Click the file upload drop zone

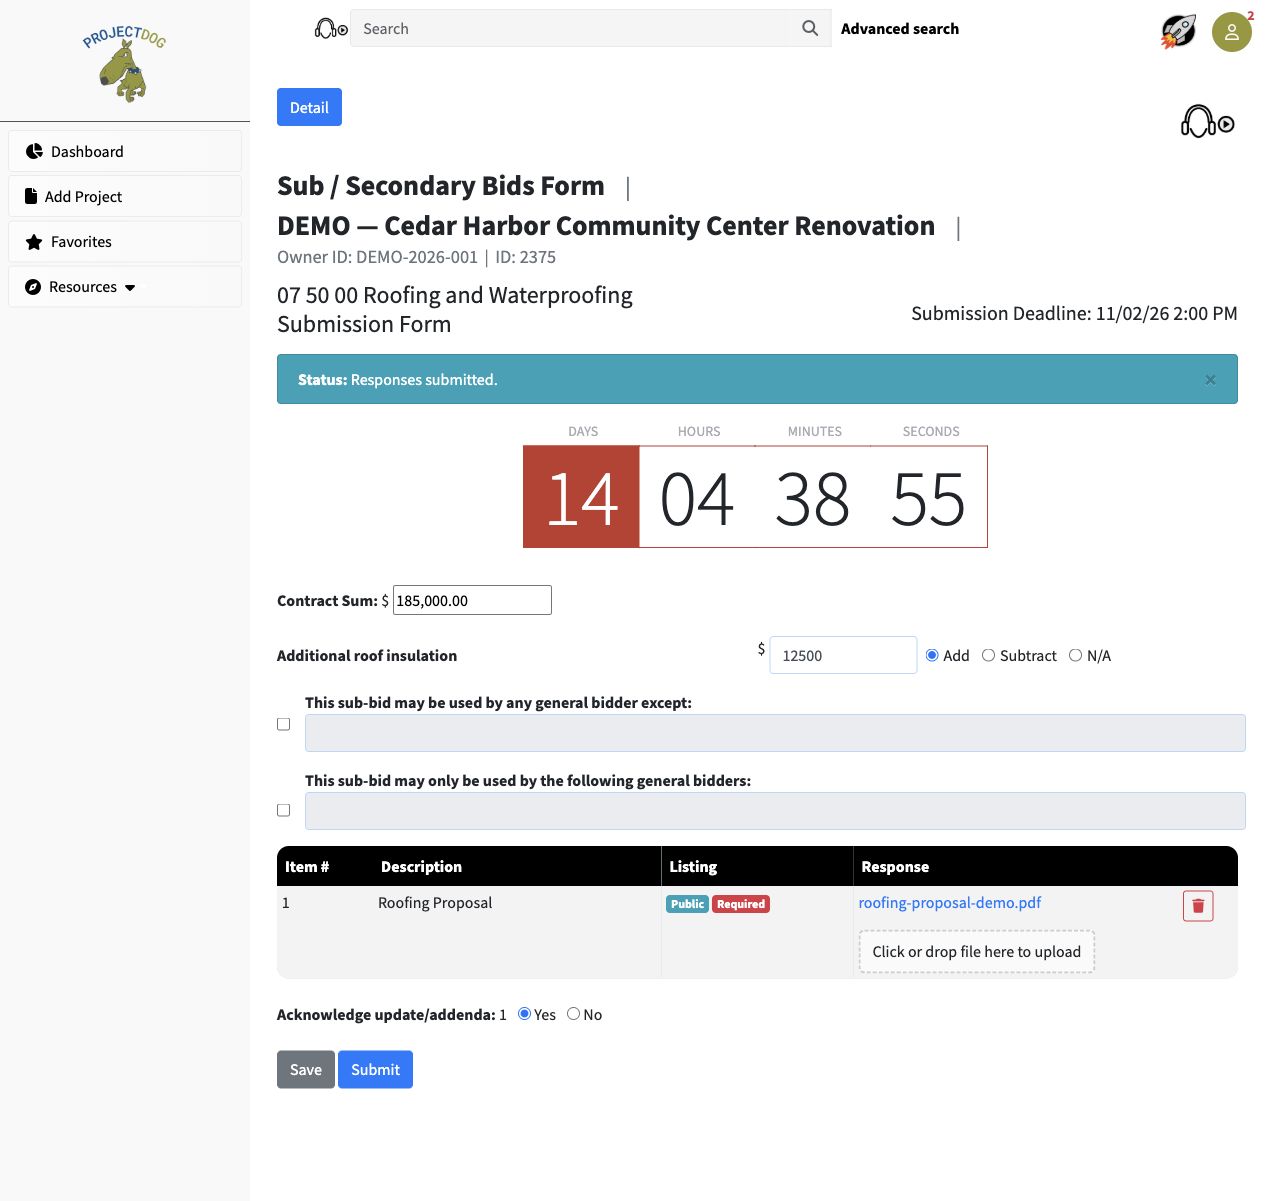point(977,952)
